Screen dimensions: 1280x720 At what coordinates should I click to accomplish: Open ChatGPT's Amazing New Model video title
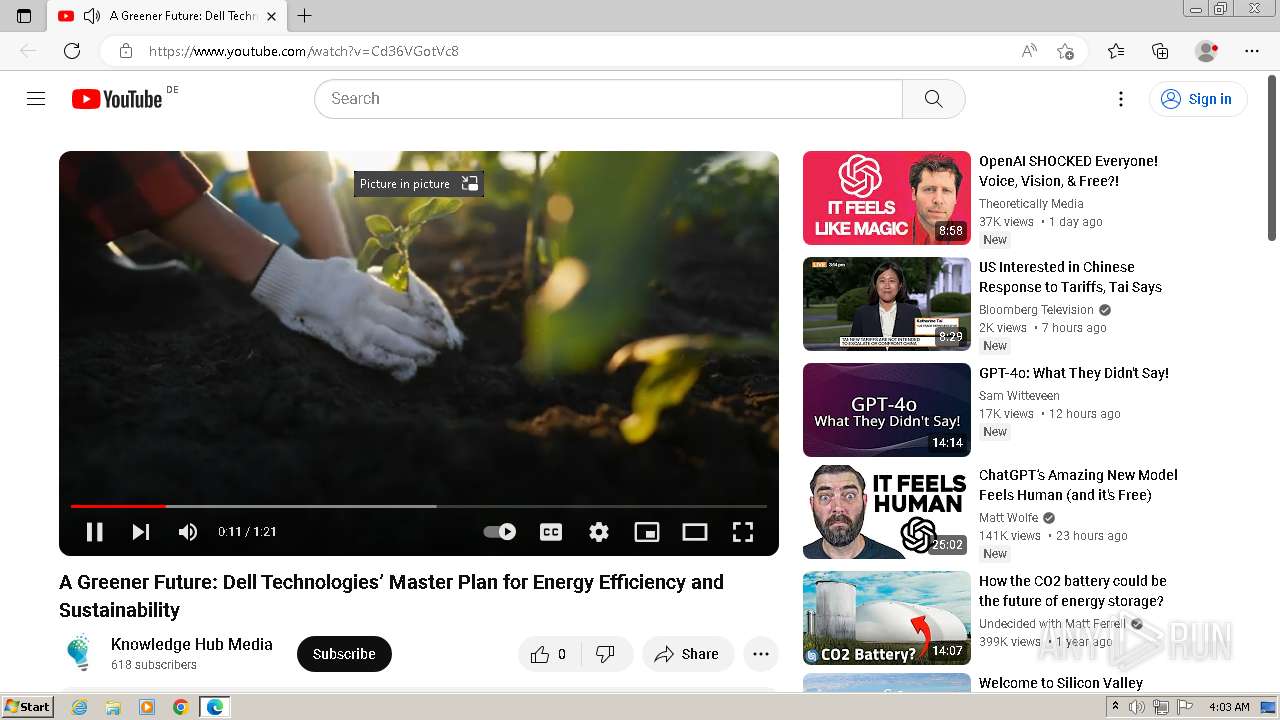coord(1078,485)
